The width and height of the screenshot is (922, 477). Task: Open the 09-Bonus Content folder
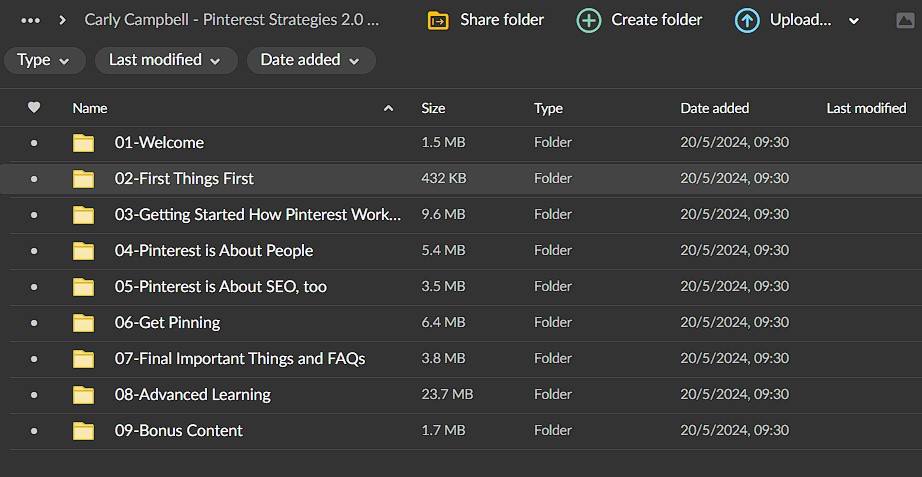[179, 431]
